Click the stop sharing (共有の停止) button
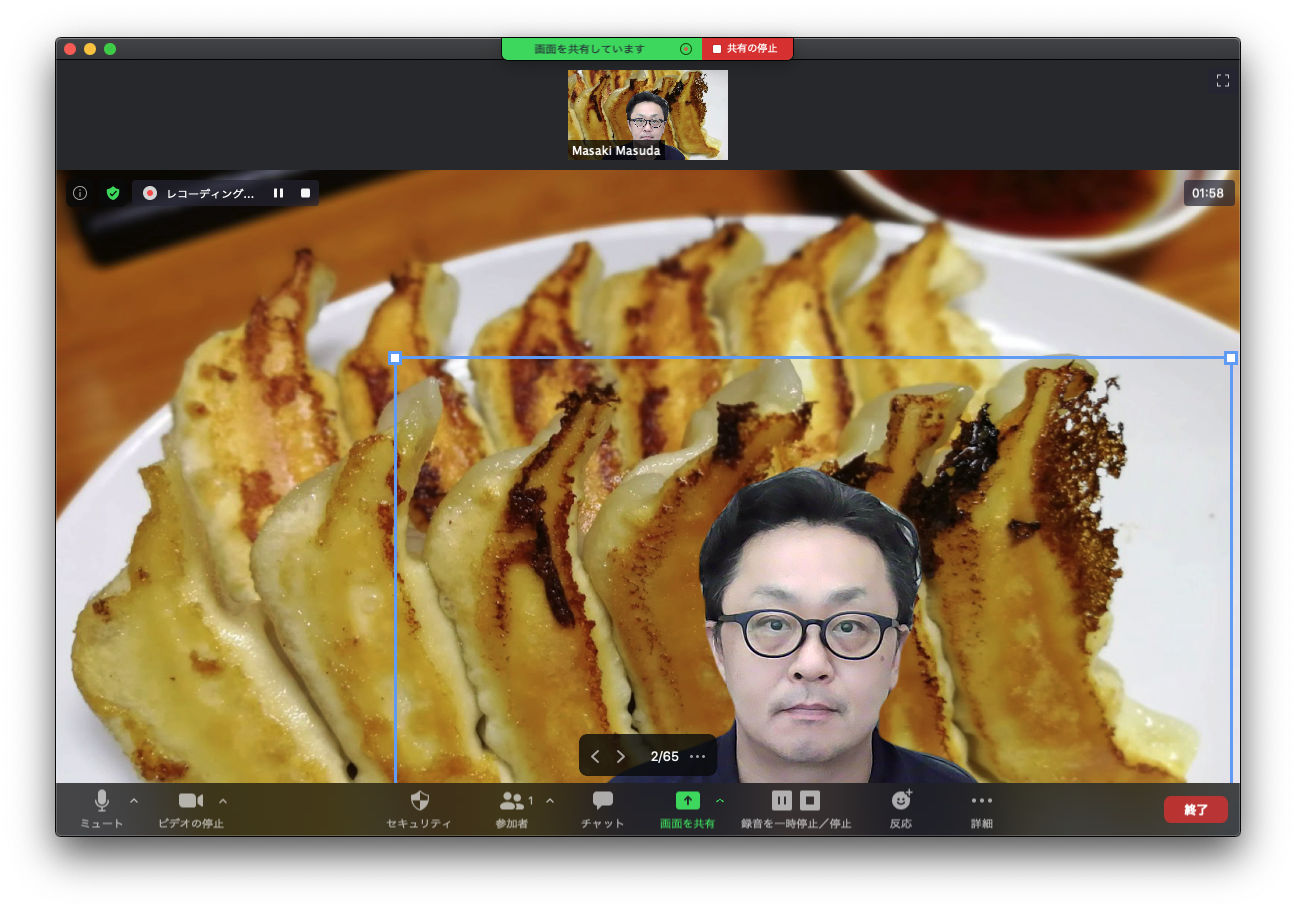 tap(747, 48)
